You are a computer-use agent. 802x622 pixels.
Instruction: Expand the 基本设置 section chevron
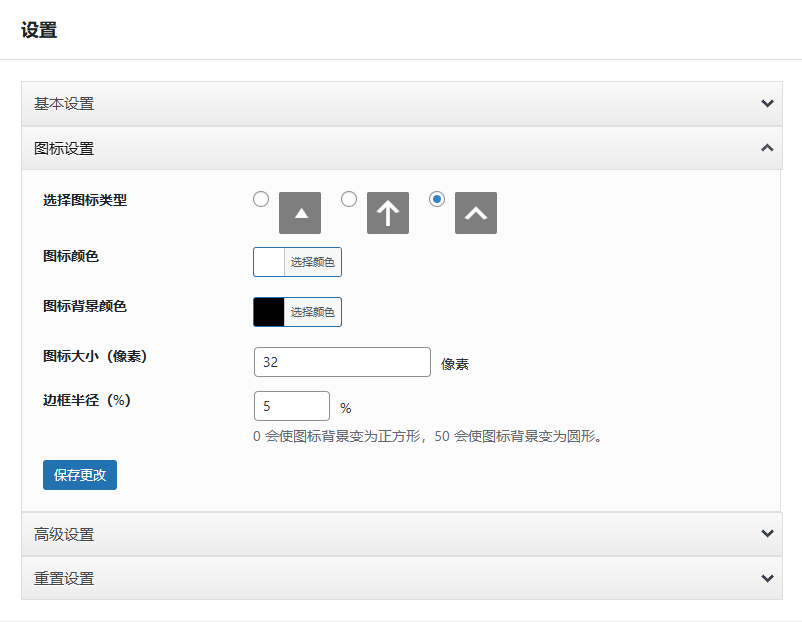pos(767,103)
